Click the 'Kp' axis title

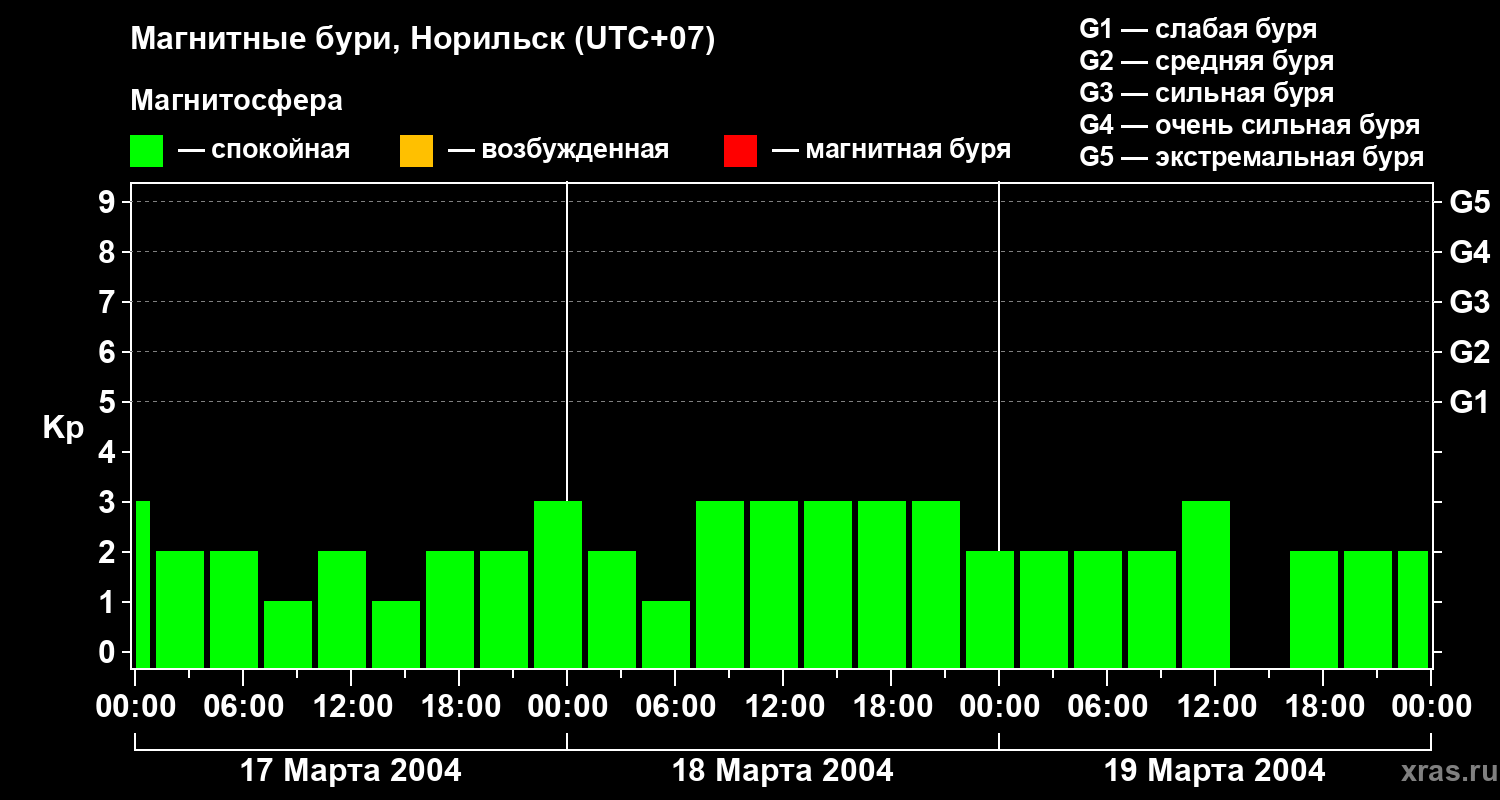coord(63,428)
